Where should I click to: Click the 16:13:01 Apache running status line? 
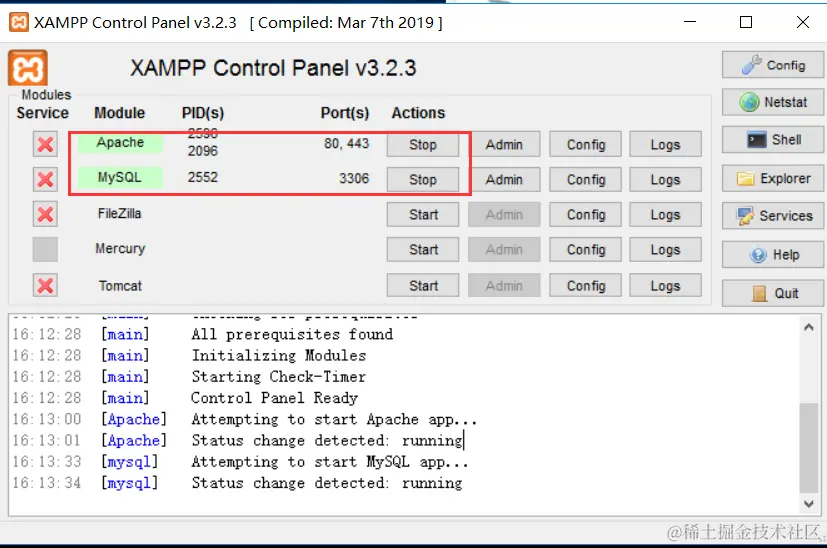[237, 440]
